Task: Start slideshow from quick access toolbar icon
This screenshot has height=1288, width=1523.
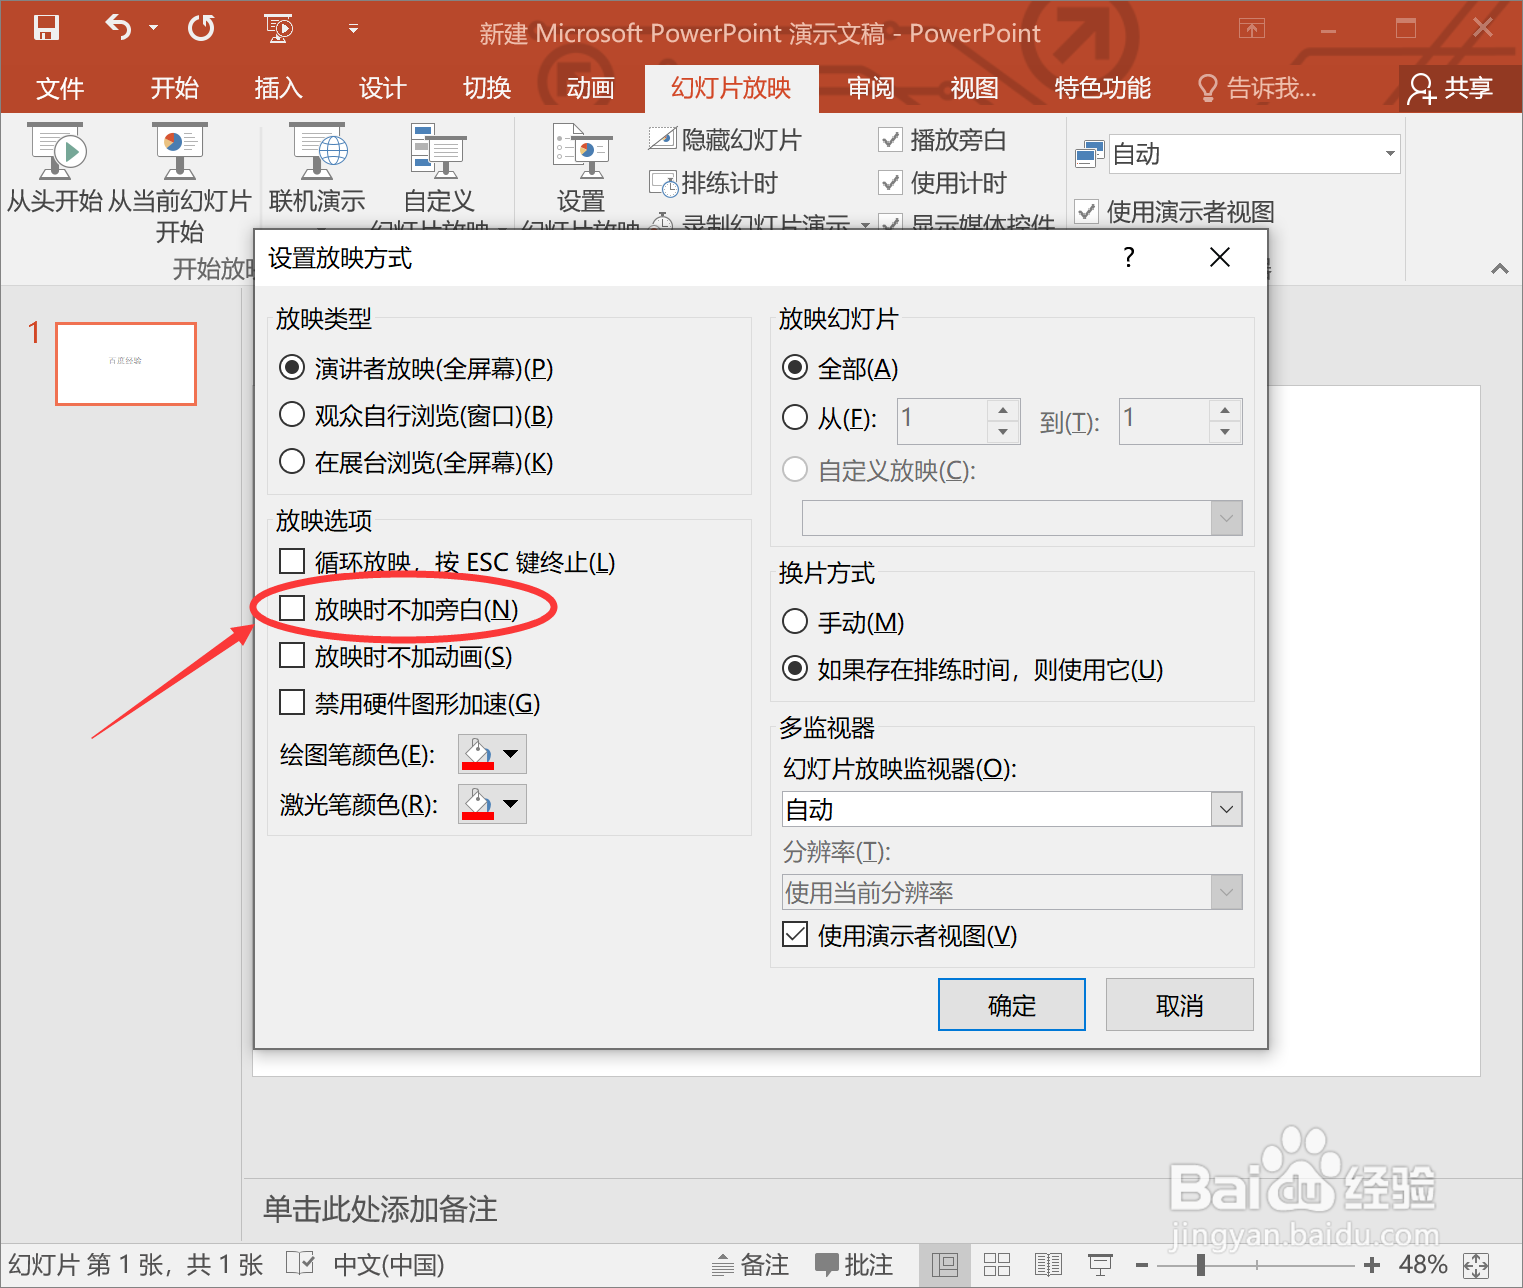Action: pyautogui.click(x=279, y=28)
